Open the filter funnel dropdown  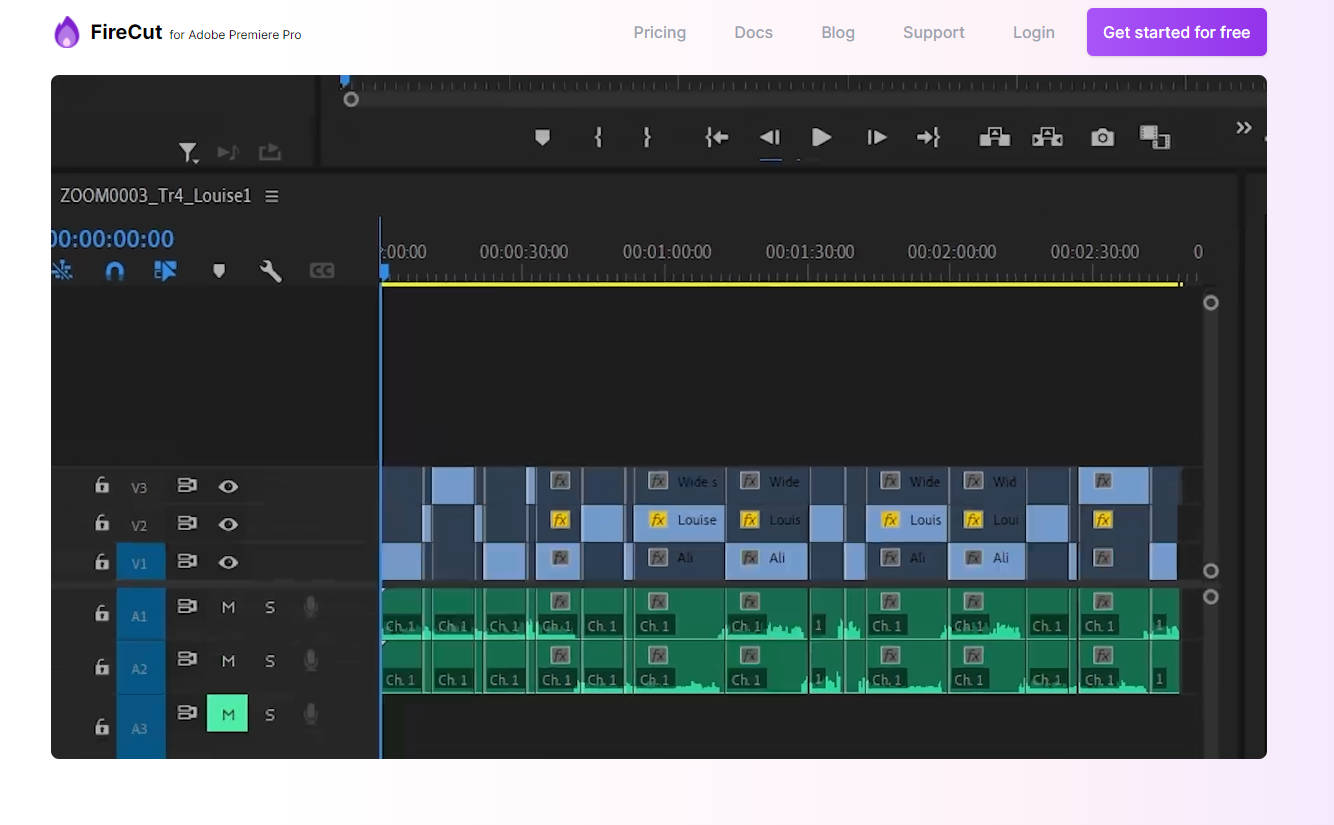[187, 152]
